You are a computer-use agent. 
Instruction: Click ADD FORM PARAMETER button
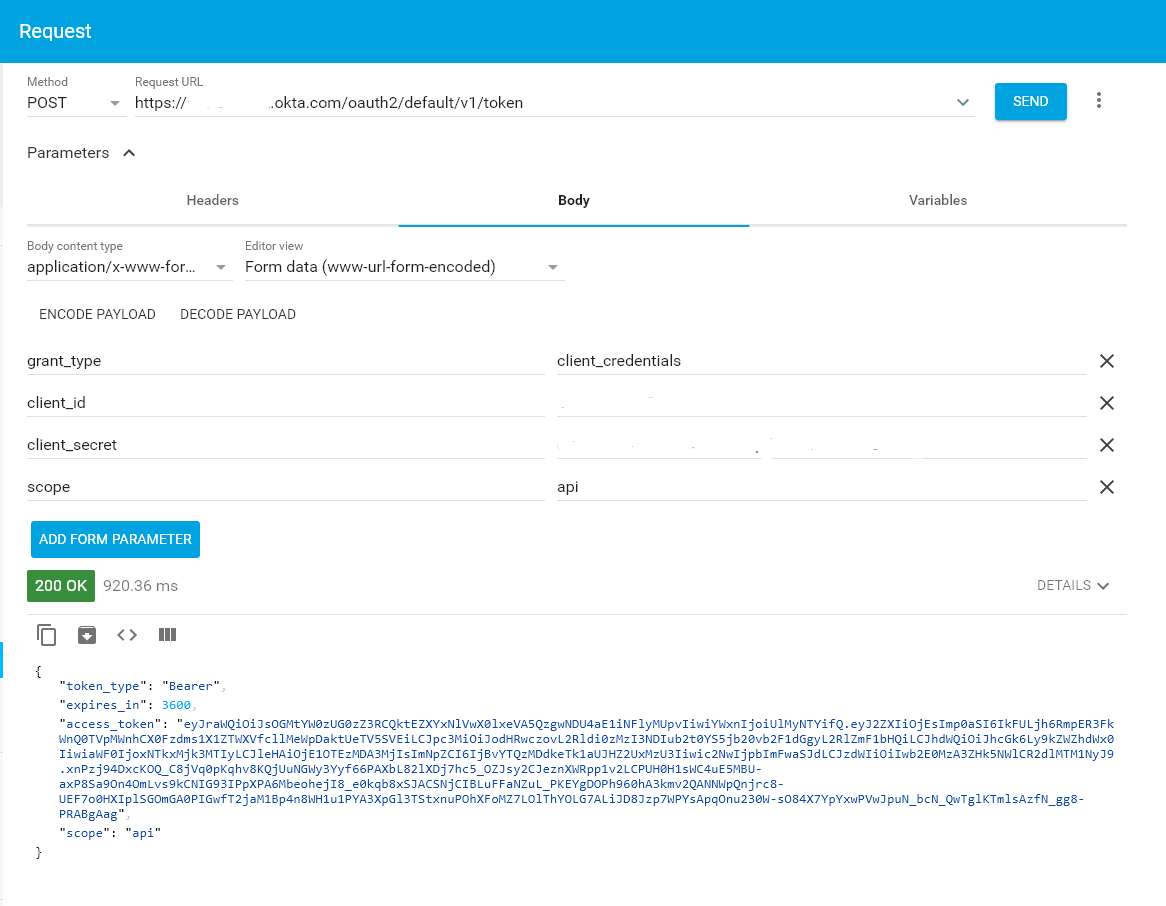click(x=115, y=539)
